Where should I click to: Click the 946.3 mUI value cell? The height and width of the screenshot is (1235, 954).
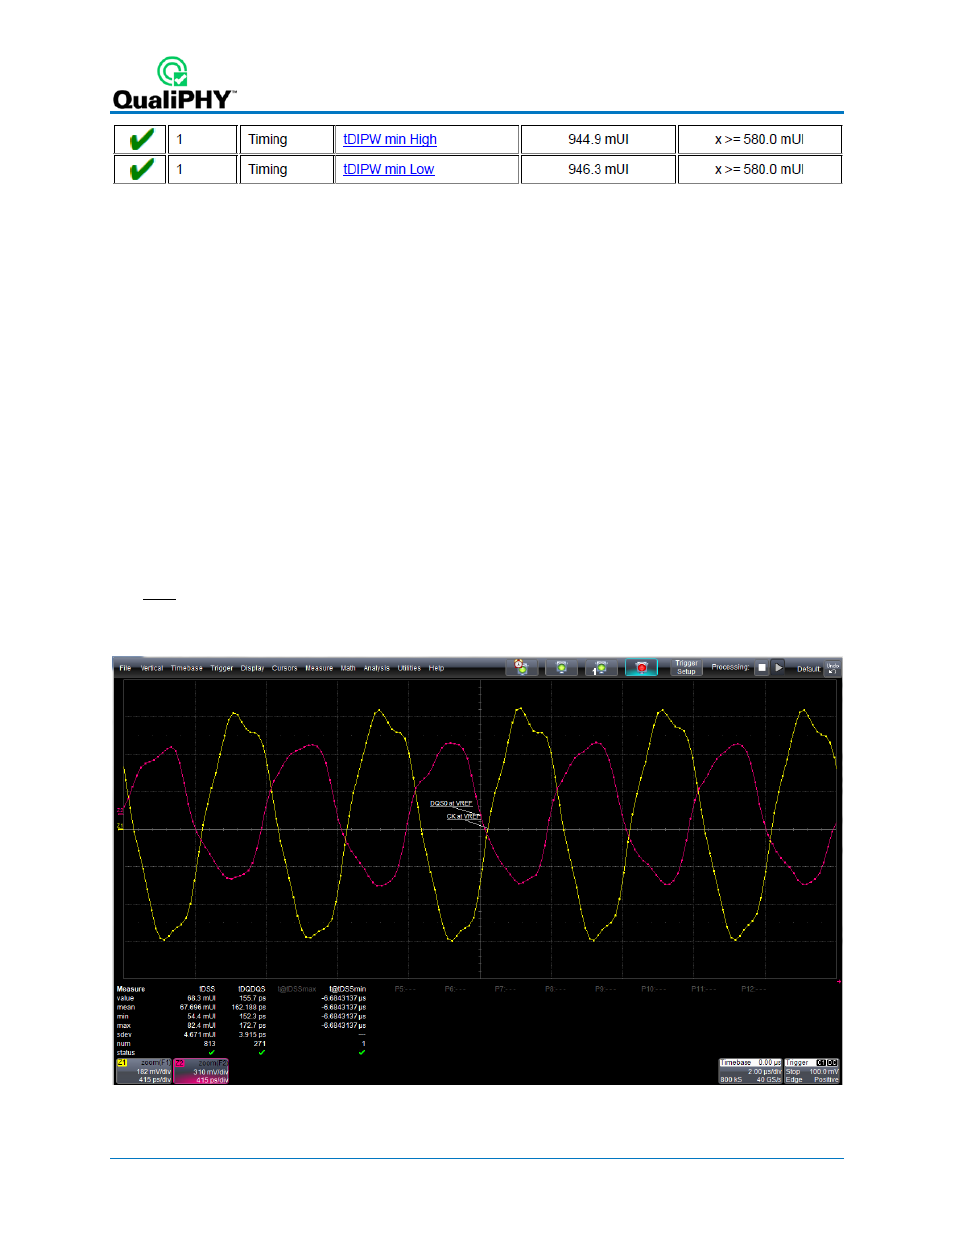coord(598,169)
